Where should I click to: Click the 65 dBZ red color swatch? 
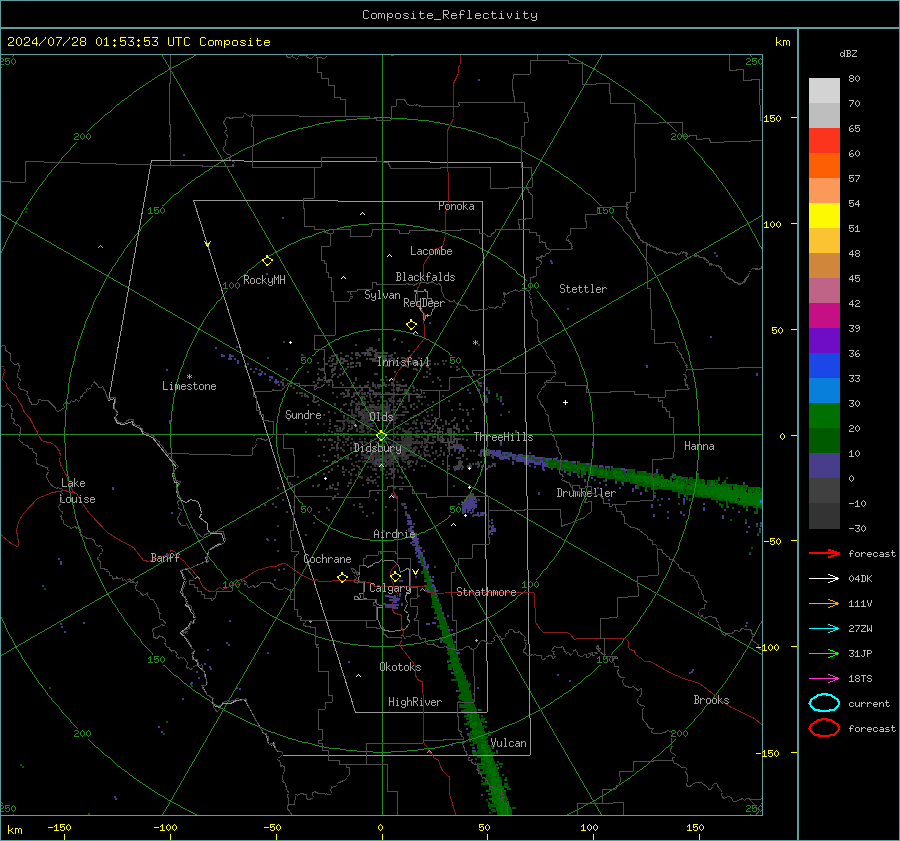point(824,141)
